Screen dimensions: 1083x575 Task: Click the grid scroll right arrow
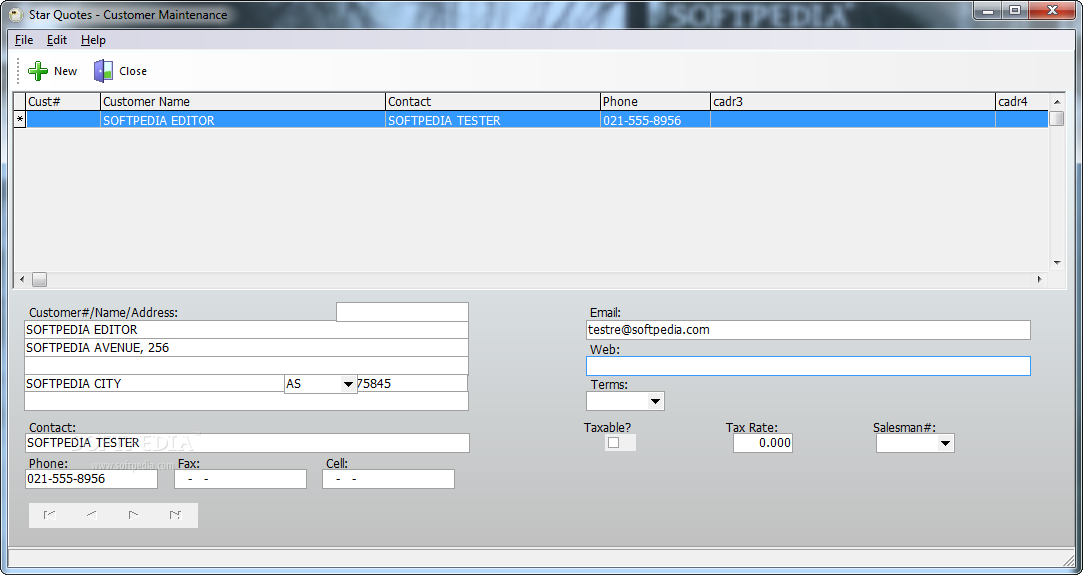tap(1039, 280)
